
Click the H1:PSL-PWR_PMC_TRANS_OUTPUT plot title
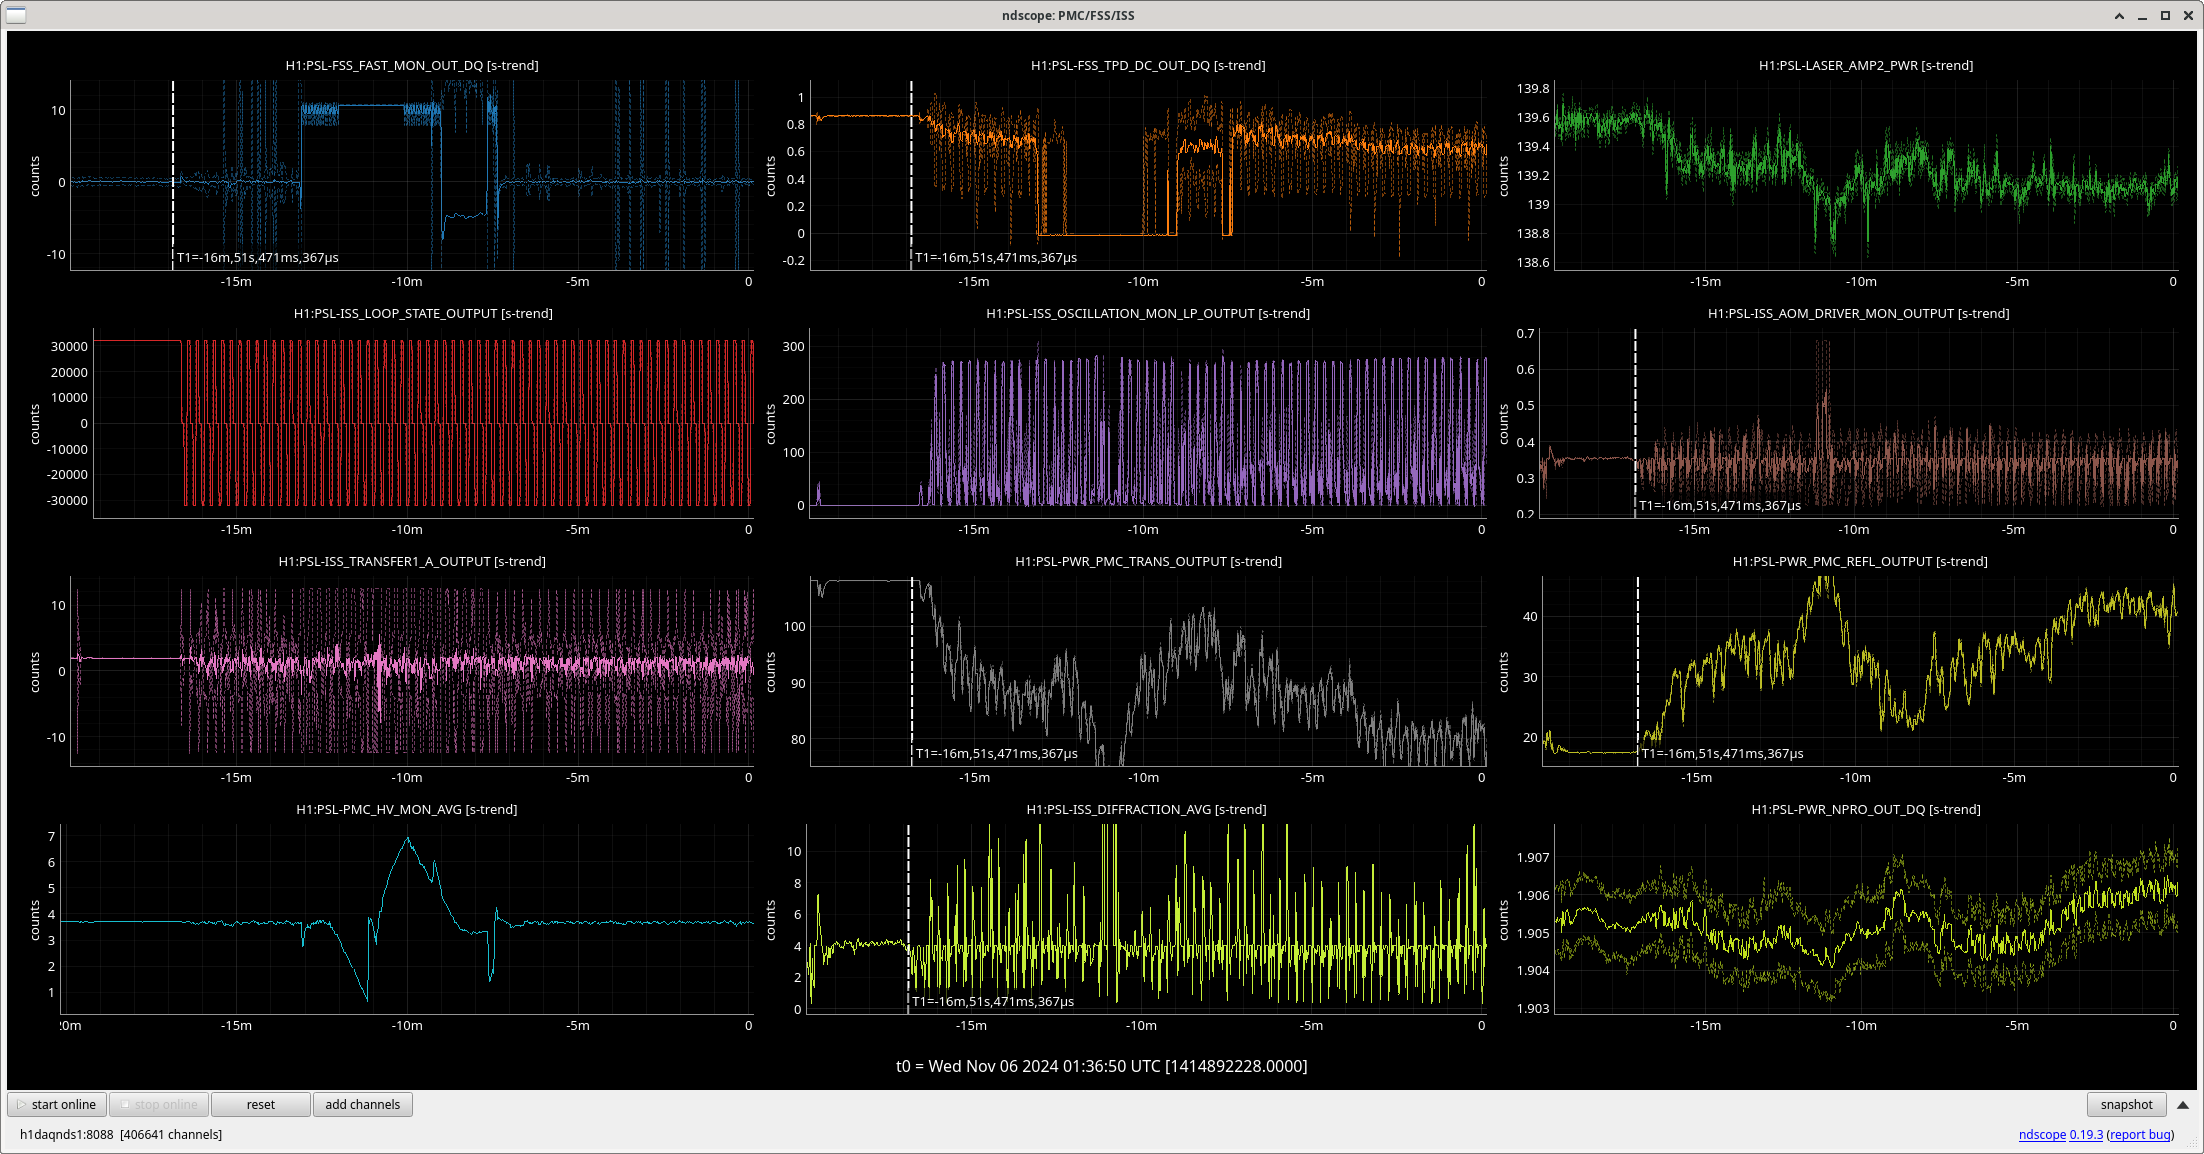point(1148,561)
